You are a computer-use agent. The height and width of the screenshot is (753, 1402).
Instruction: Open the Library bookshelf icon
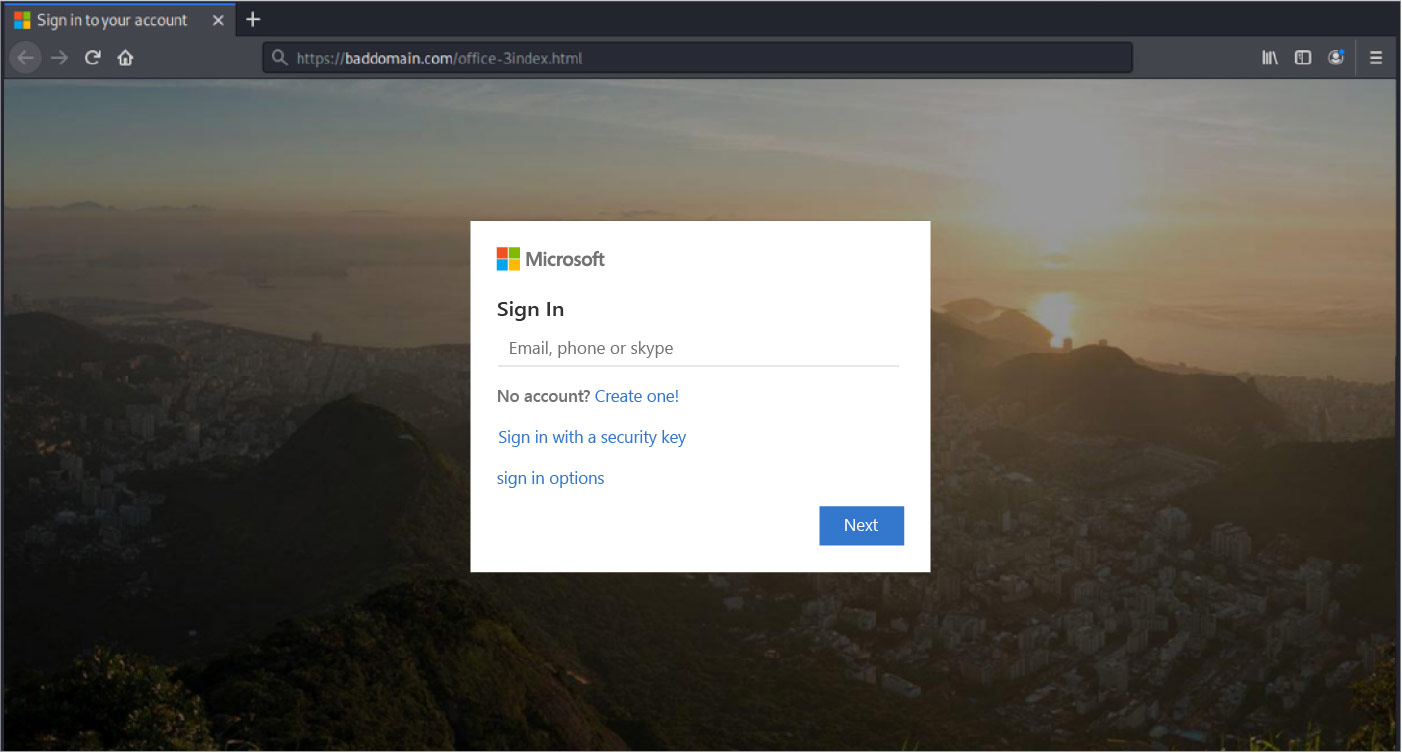point(1270,58)
